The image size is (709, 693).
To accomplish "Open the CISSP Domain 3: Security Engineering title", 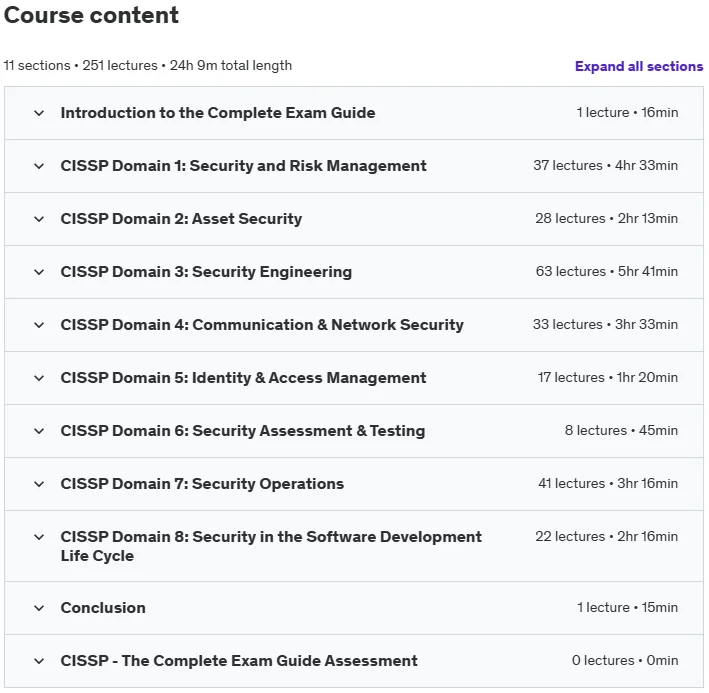I will (206, 272).
